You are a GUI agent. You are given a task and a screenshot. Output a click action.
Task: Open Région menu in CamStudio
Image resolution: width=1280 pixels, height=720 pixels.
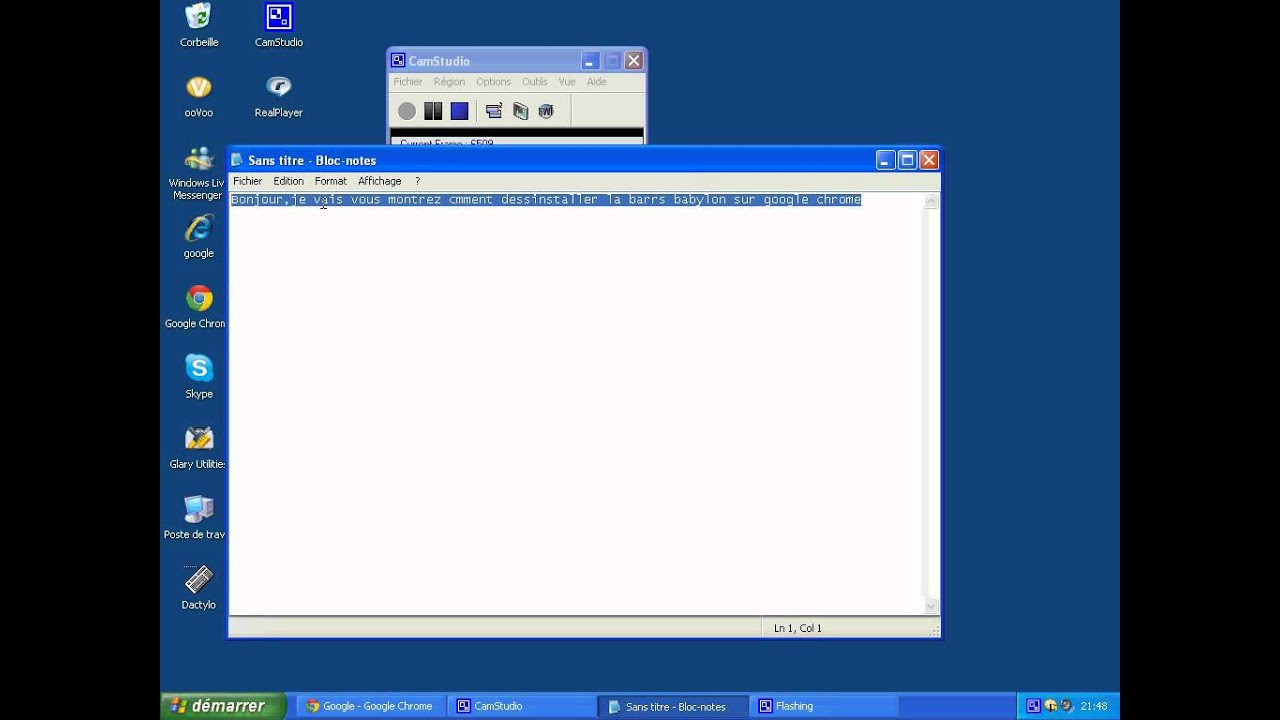pos(449,82)
